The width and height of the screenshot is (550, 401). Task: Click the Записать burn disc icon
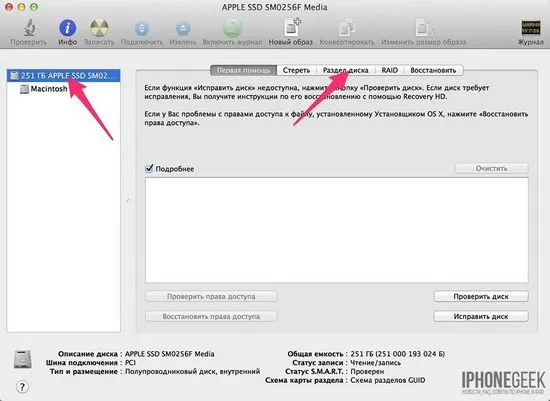(x=99, y=28)
